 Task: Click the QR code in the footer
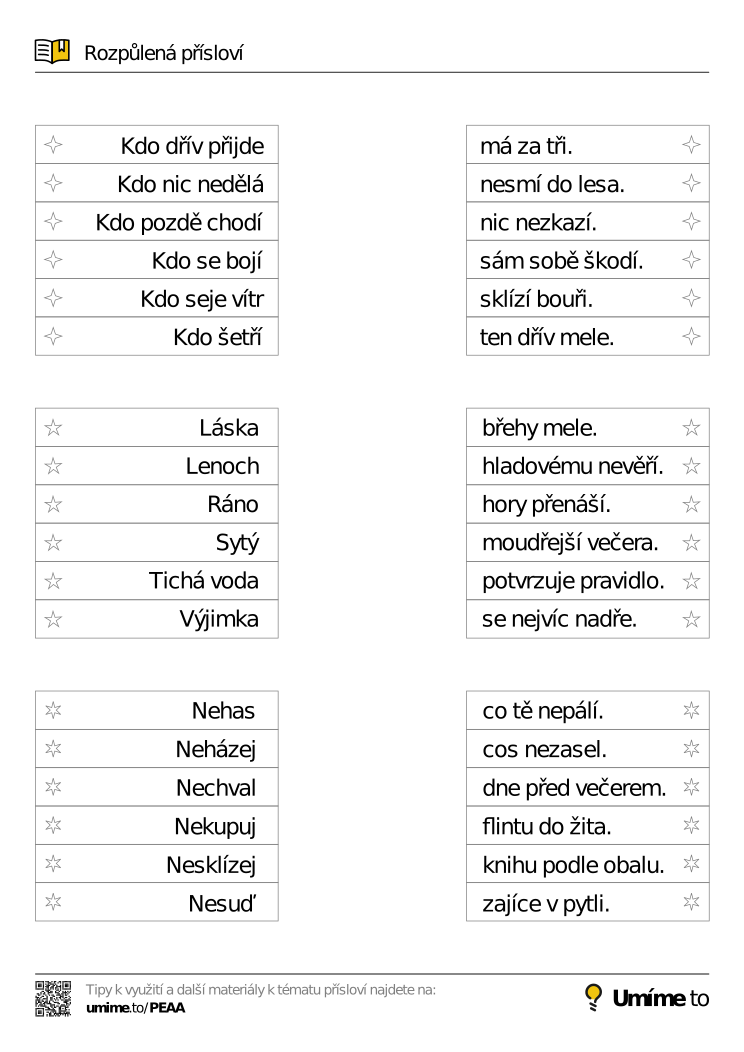point(53,998)
